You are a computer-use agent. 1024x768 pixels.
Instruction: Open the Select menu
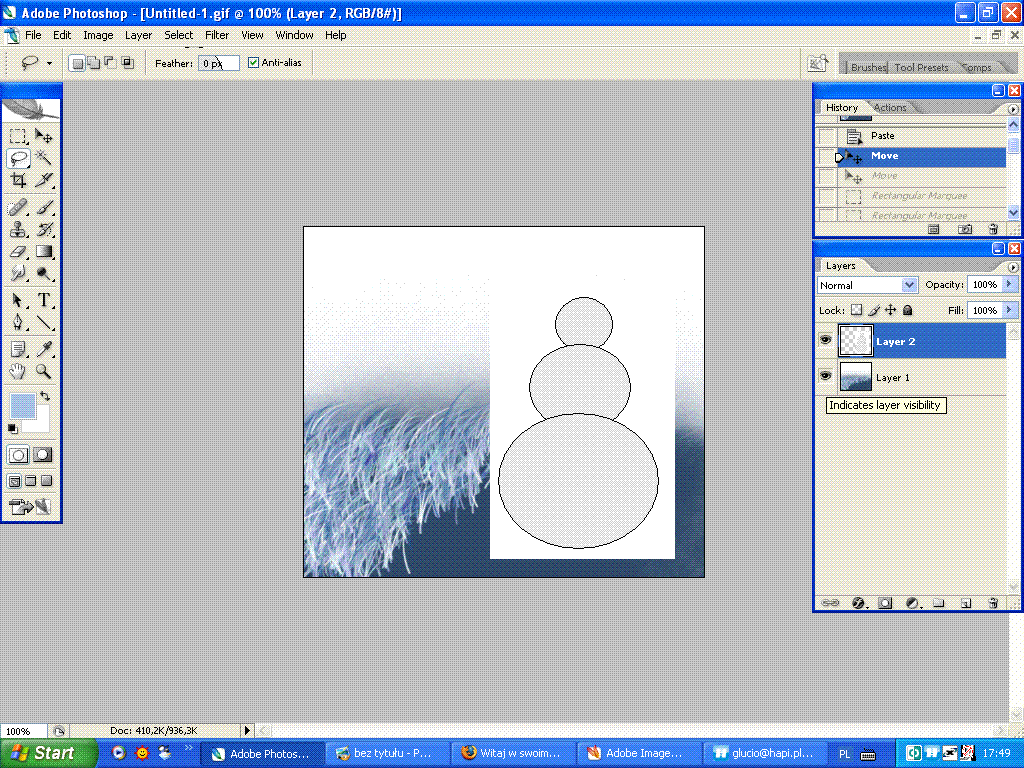pyautogui.click(x=178, y=35)
